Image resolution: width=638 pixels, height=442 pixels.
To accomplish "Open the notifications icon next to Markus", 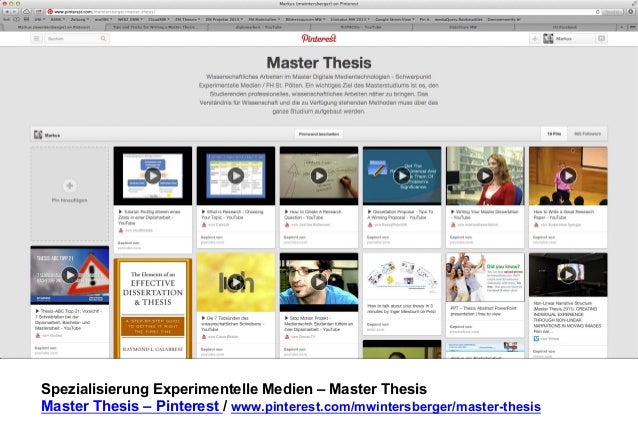I will (601, 39).
